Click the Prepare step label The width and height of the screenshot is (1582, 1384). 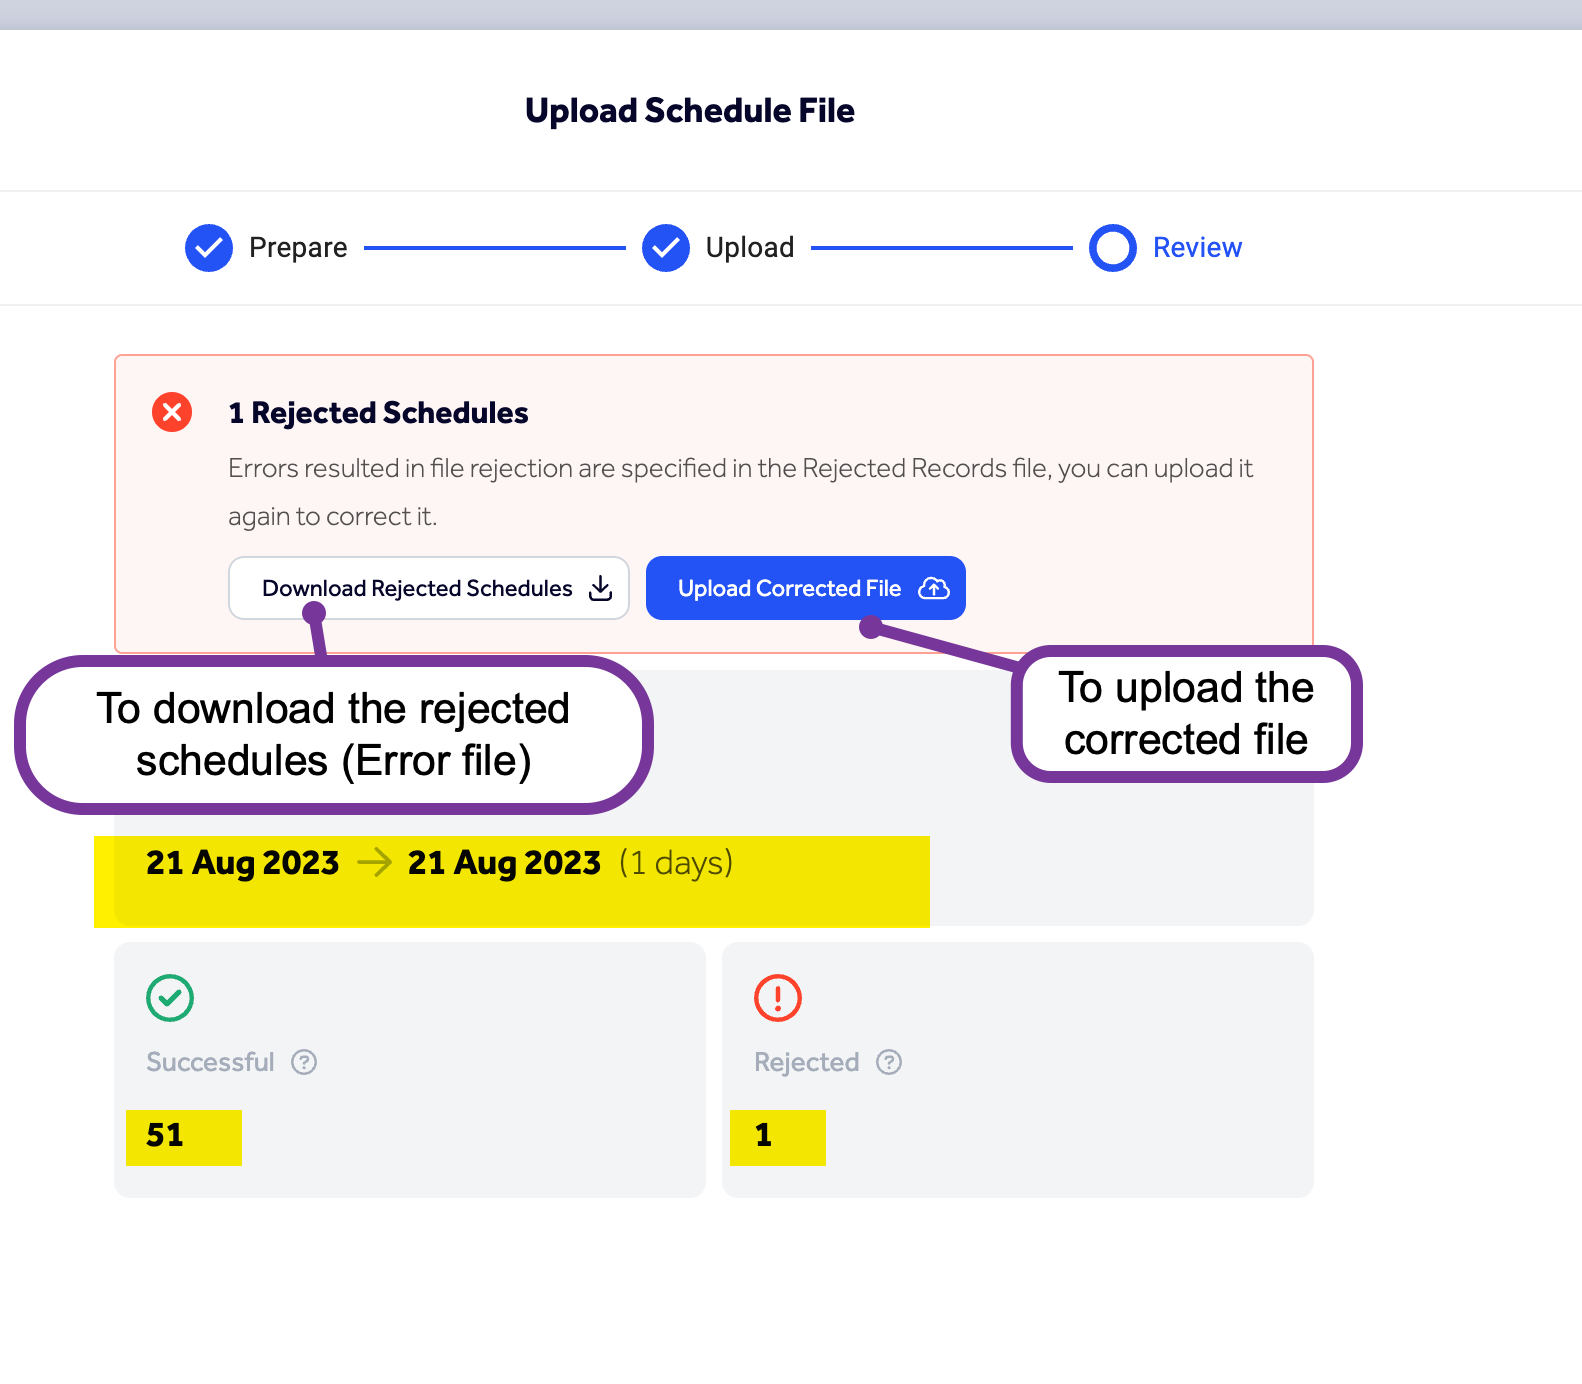point(297,247)
